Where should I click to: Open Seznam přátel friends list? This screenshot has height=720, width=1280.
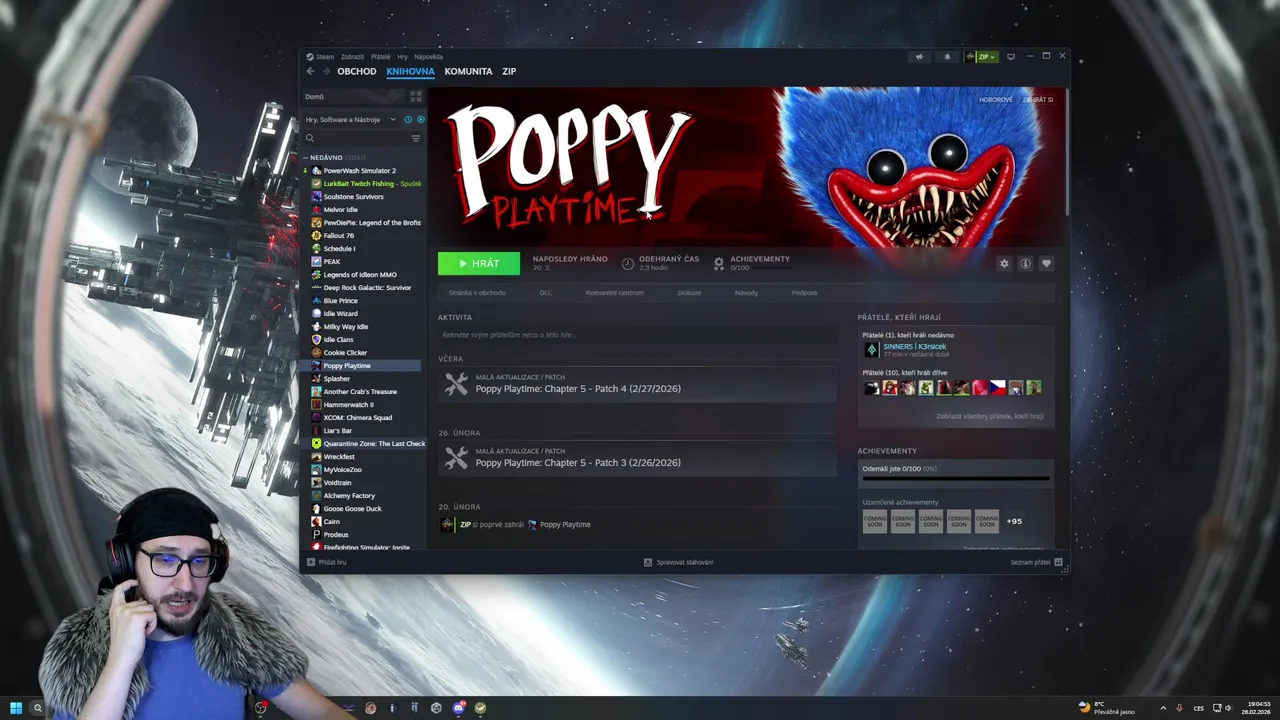[x=1036, y=562]
